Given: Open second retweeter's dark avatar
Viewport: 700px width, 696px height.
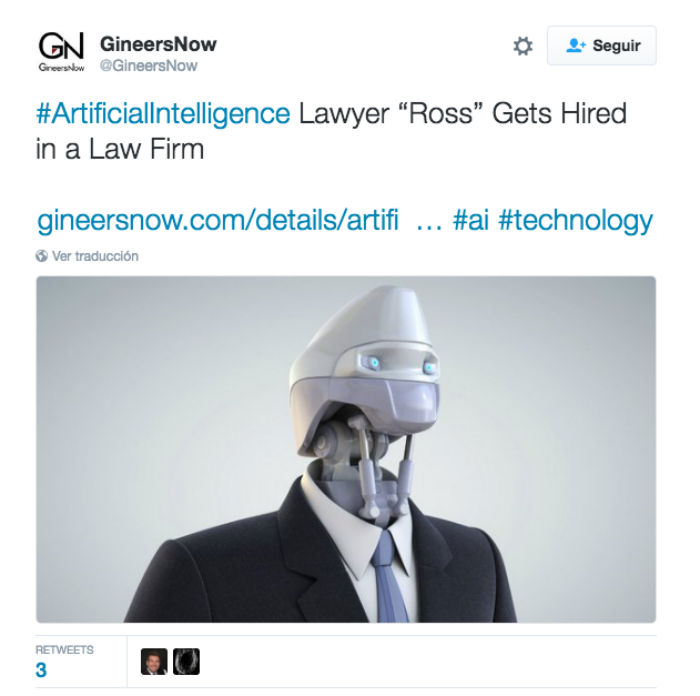Looking at the screenshot, I should click(x=186, y=662).
